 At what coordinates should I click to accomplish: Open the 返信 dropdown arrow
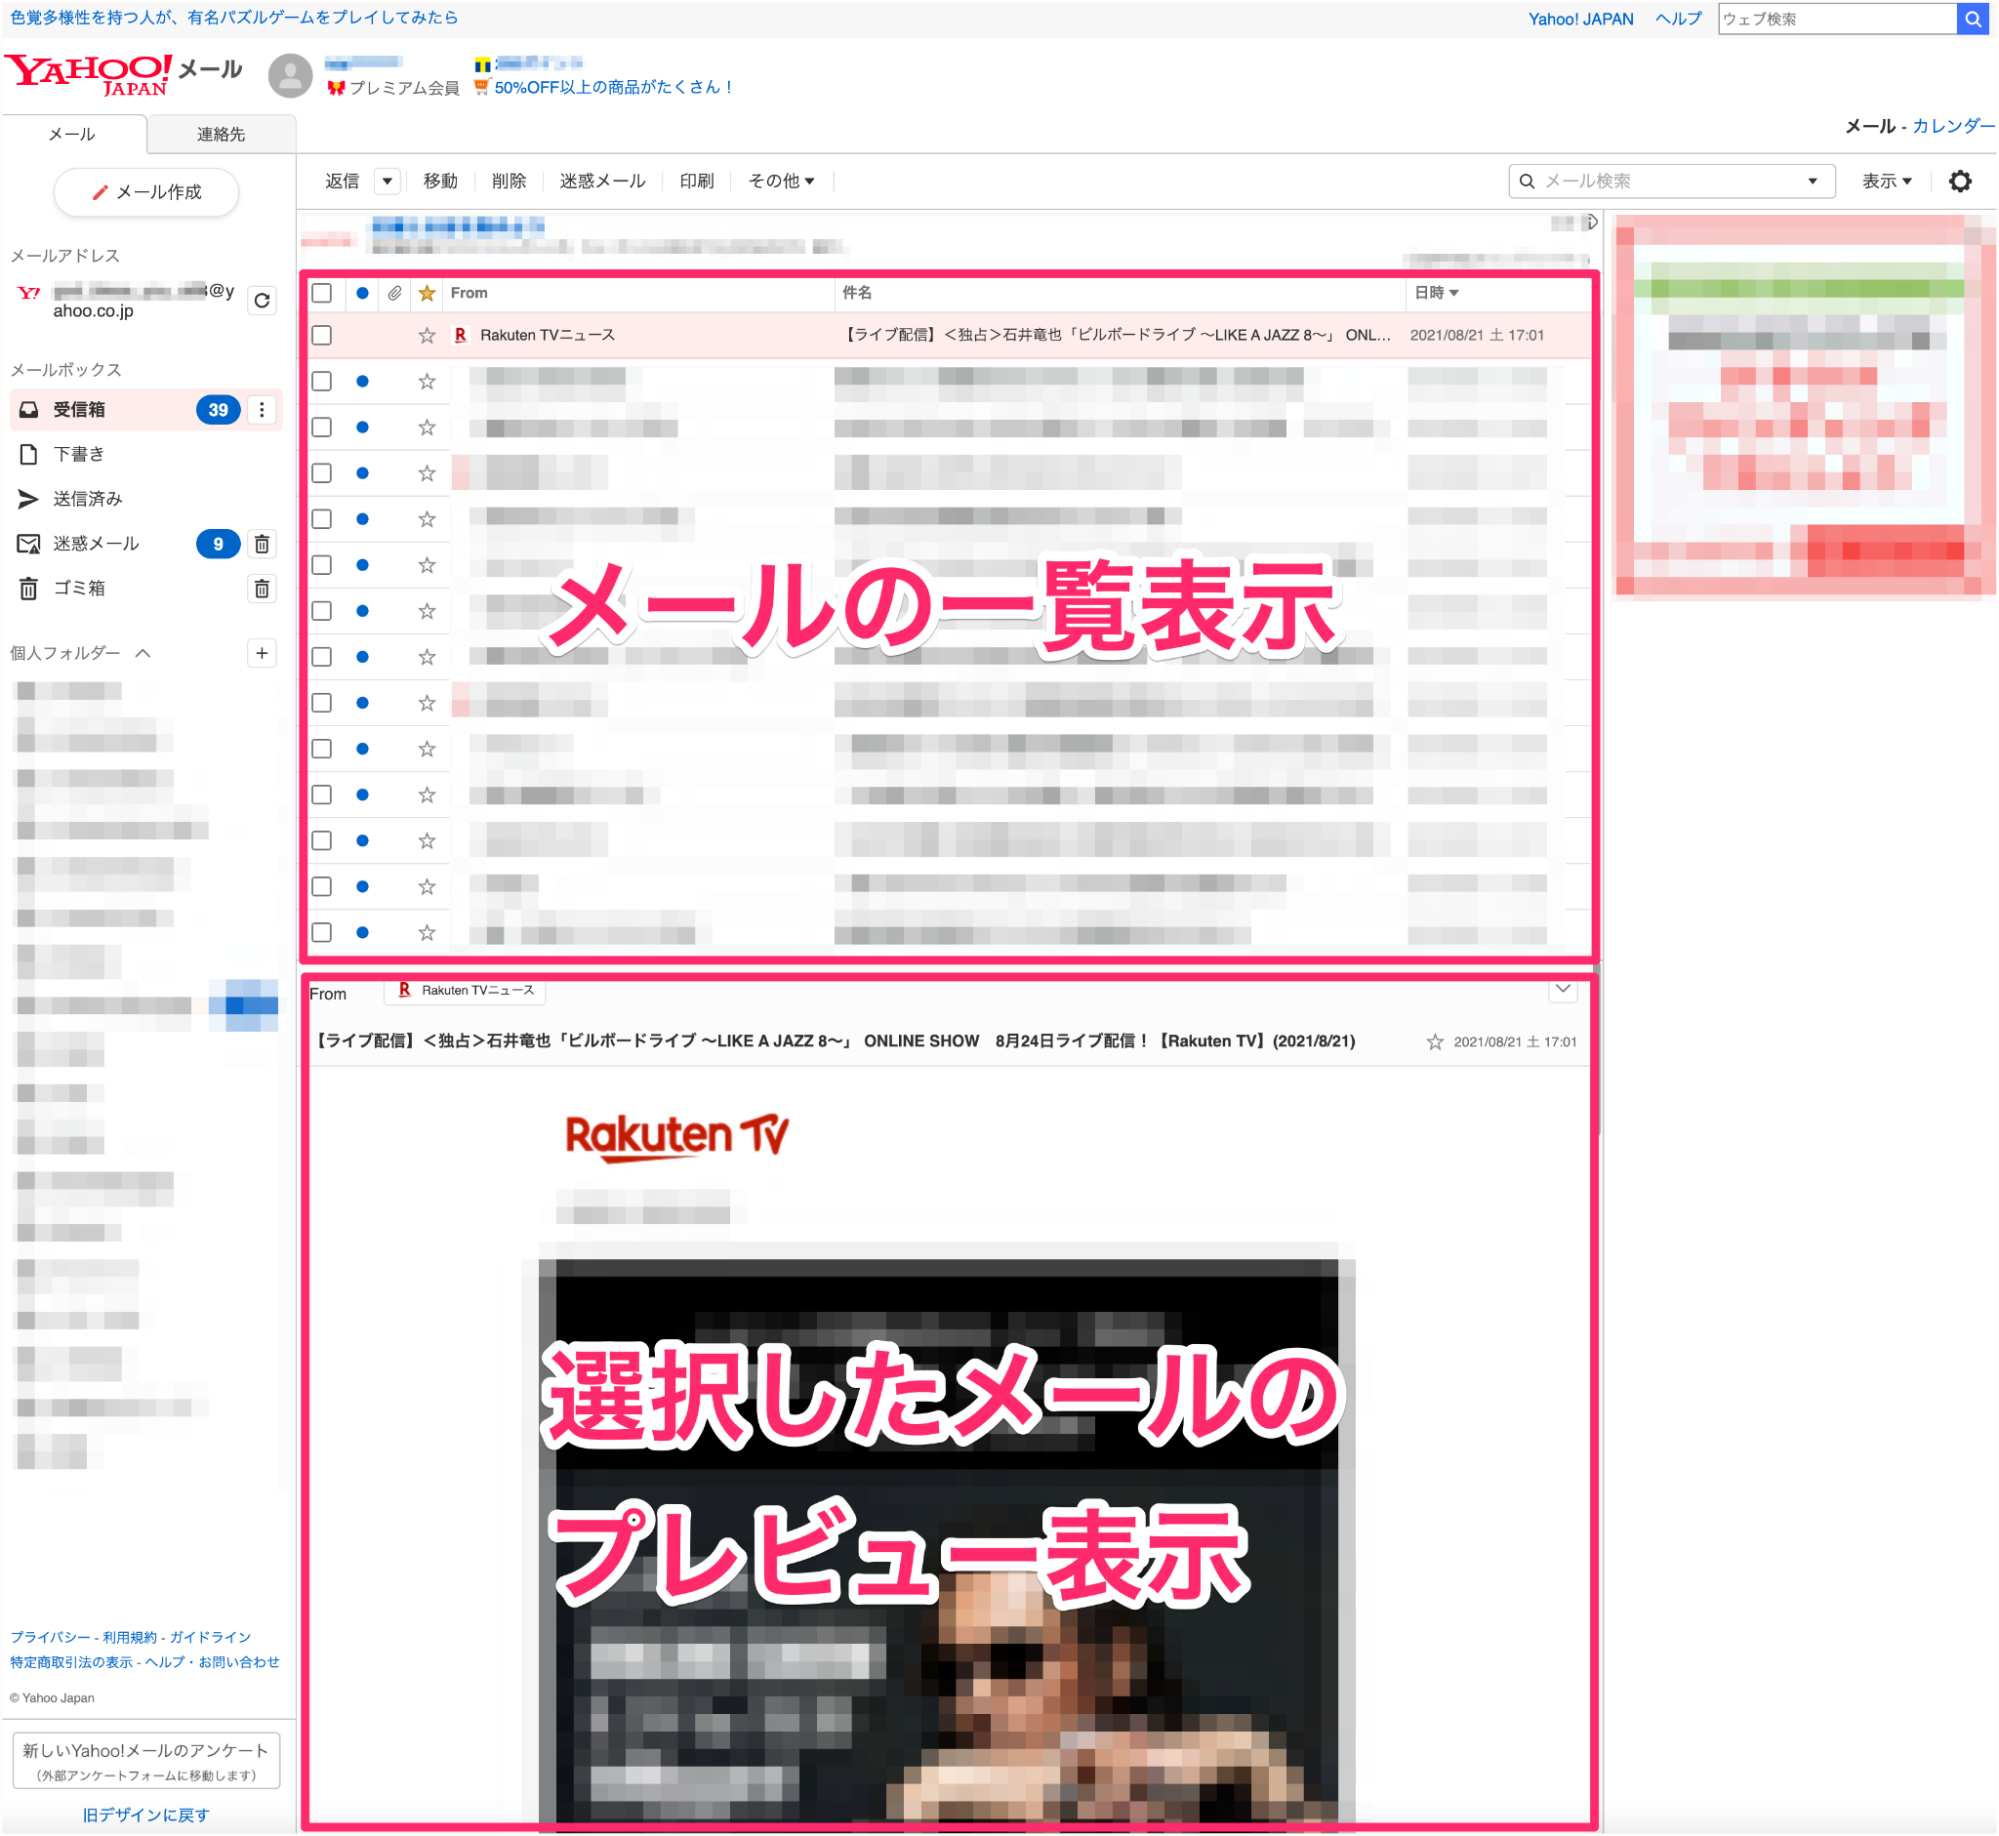coord(387,181)
